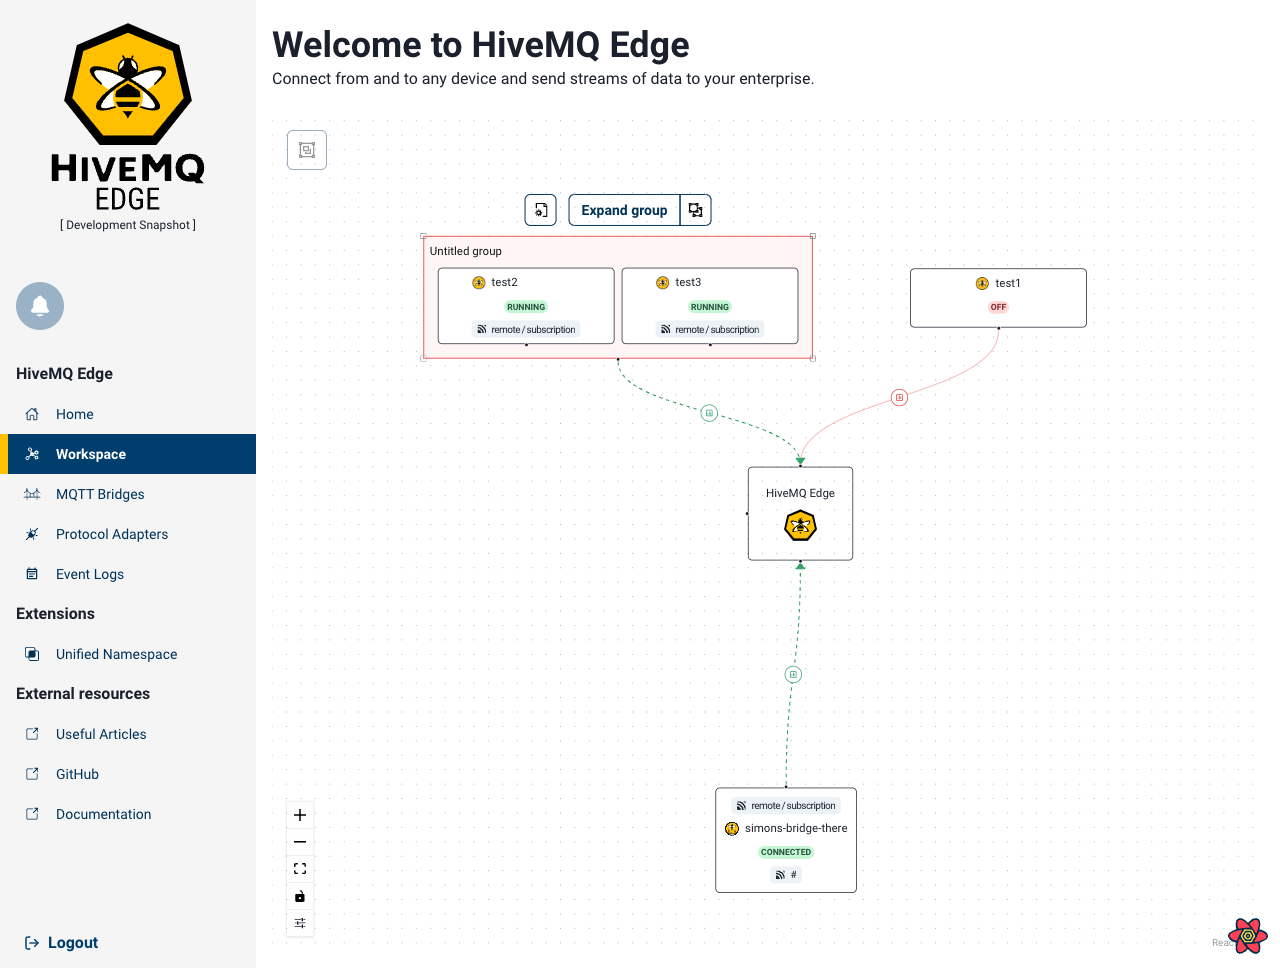
Task: Click the green edge marker from the group
Action: click(x=709, y=413)
